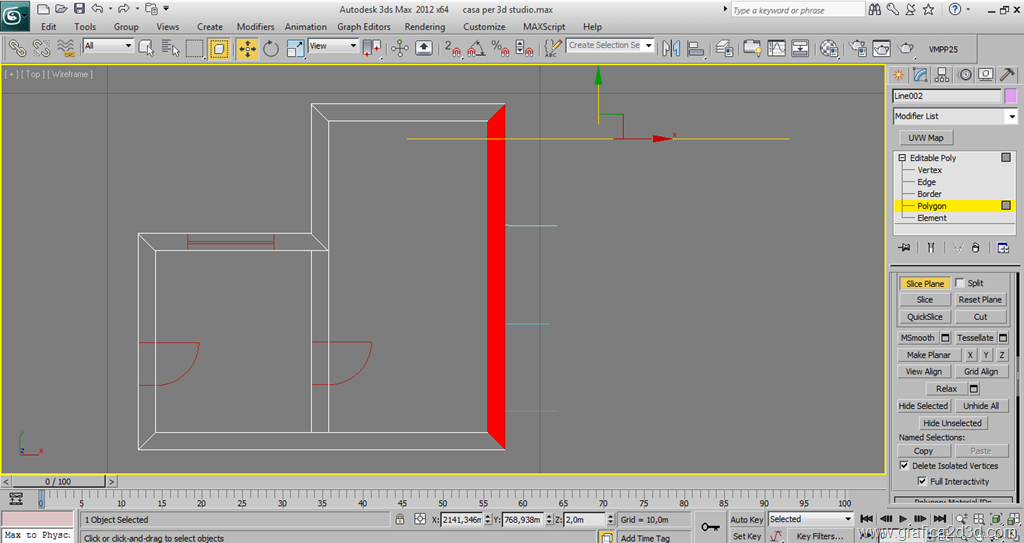
Task: Open the View reference coordinate dropdown
Action: tap(333, 46)
